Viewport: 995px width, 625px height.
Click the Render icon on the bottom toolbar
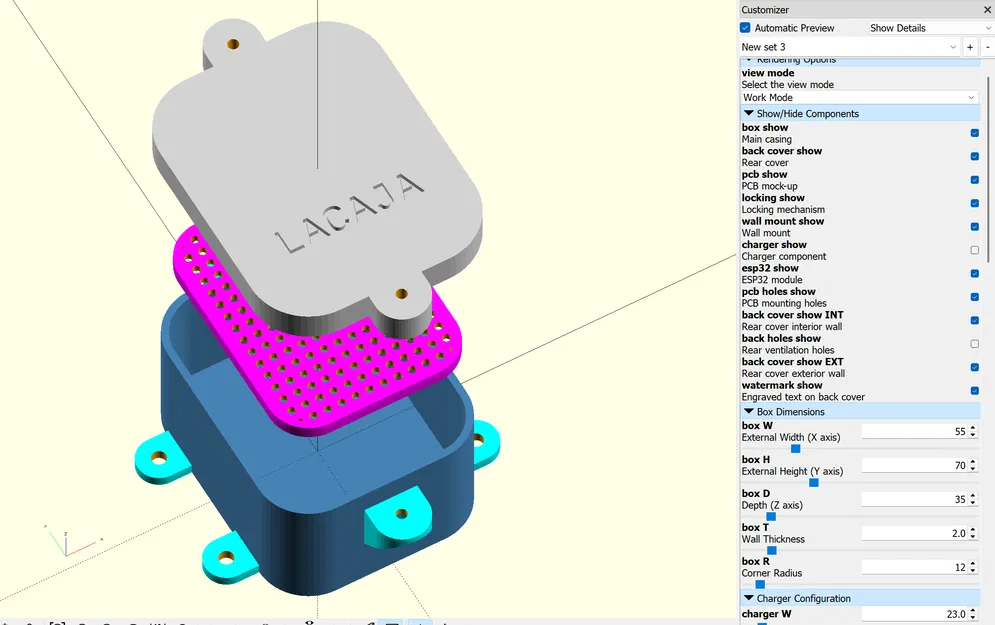point(29,621)
